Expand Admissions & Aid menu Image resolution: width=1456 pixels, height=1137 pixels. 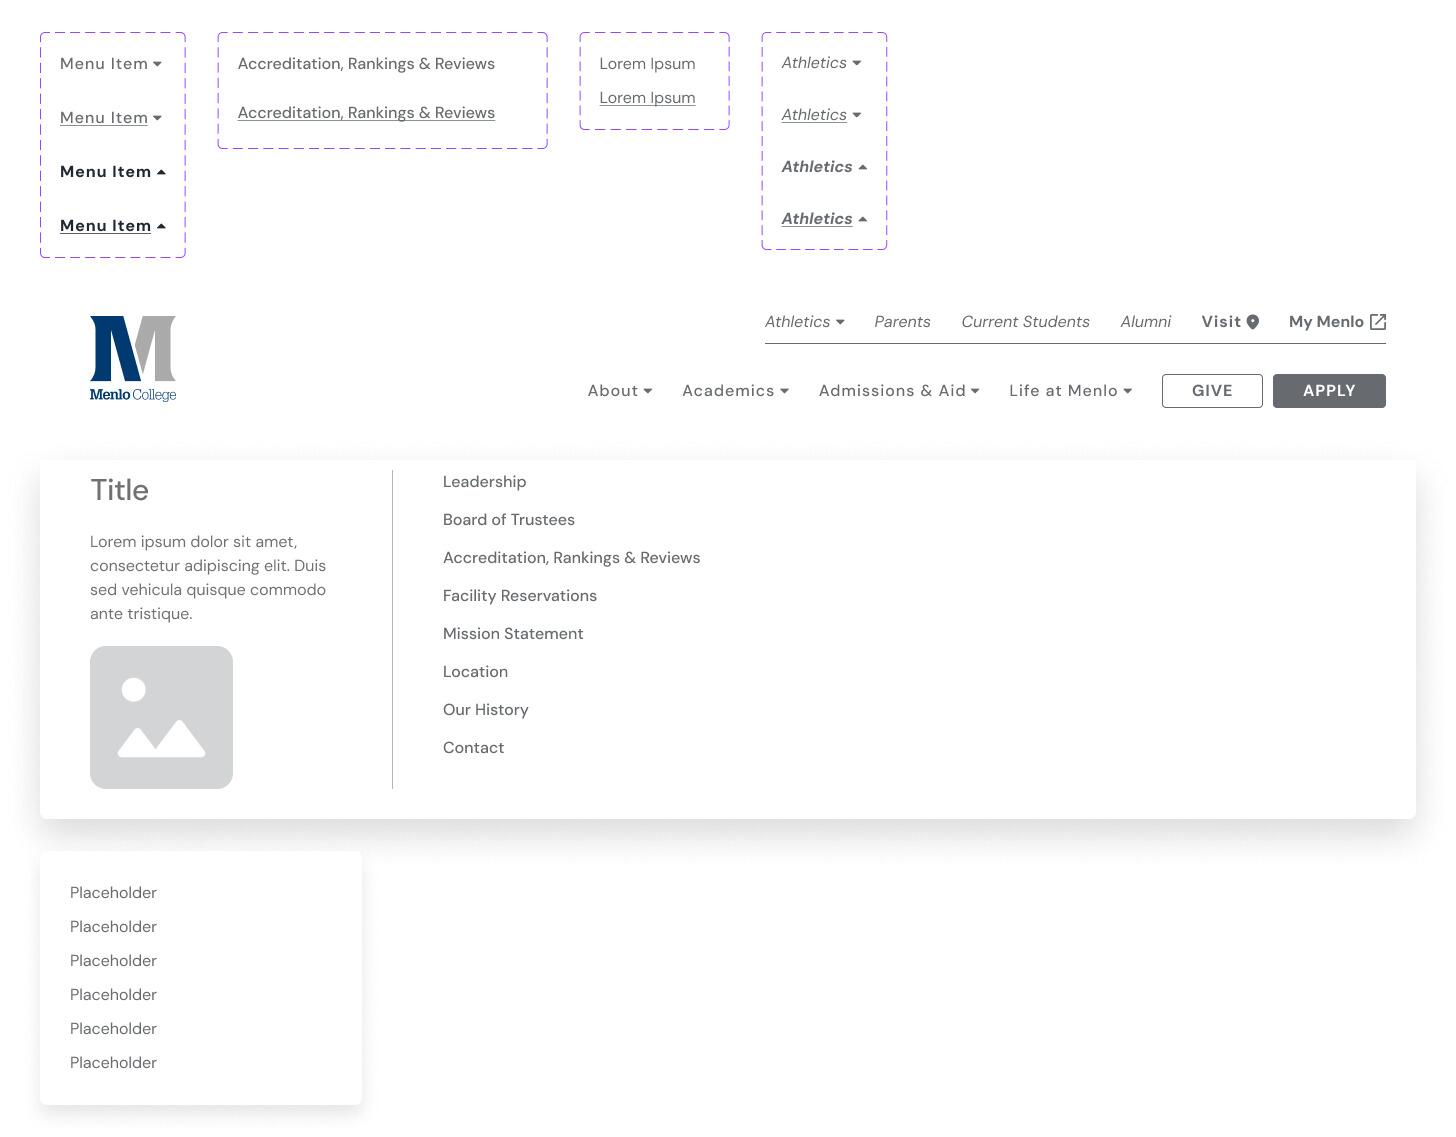coord(898,391)
